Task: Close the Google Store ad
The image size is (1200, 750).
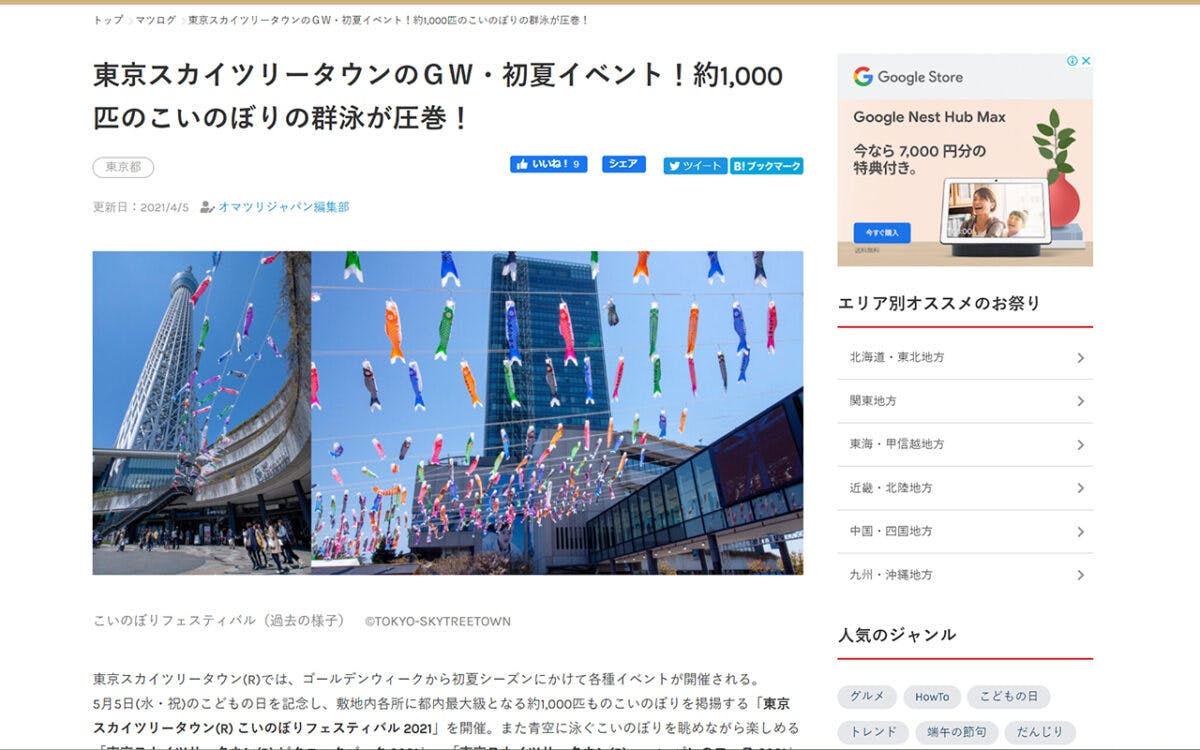Action: 1086,61
